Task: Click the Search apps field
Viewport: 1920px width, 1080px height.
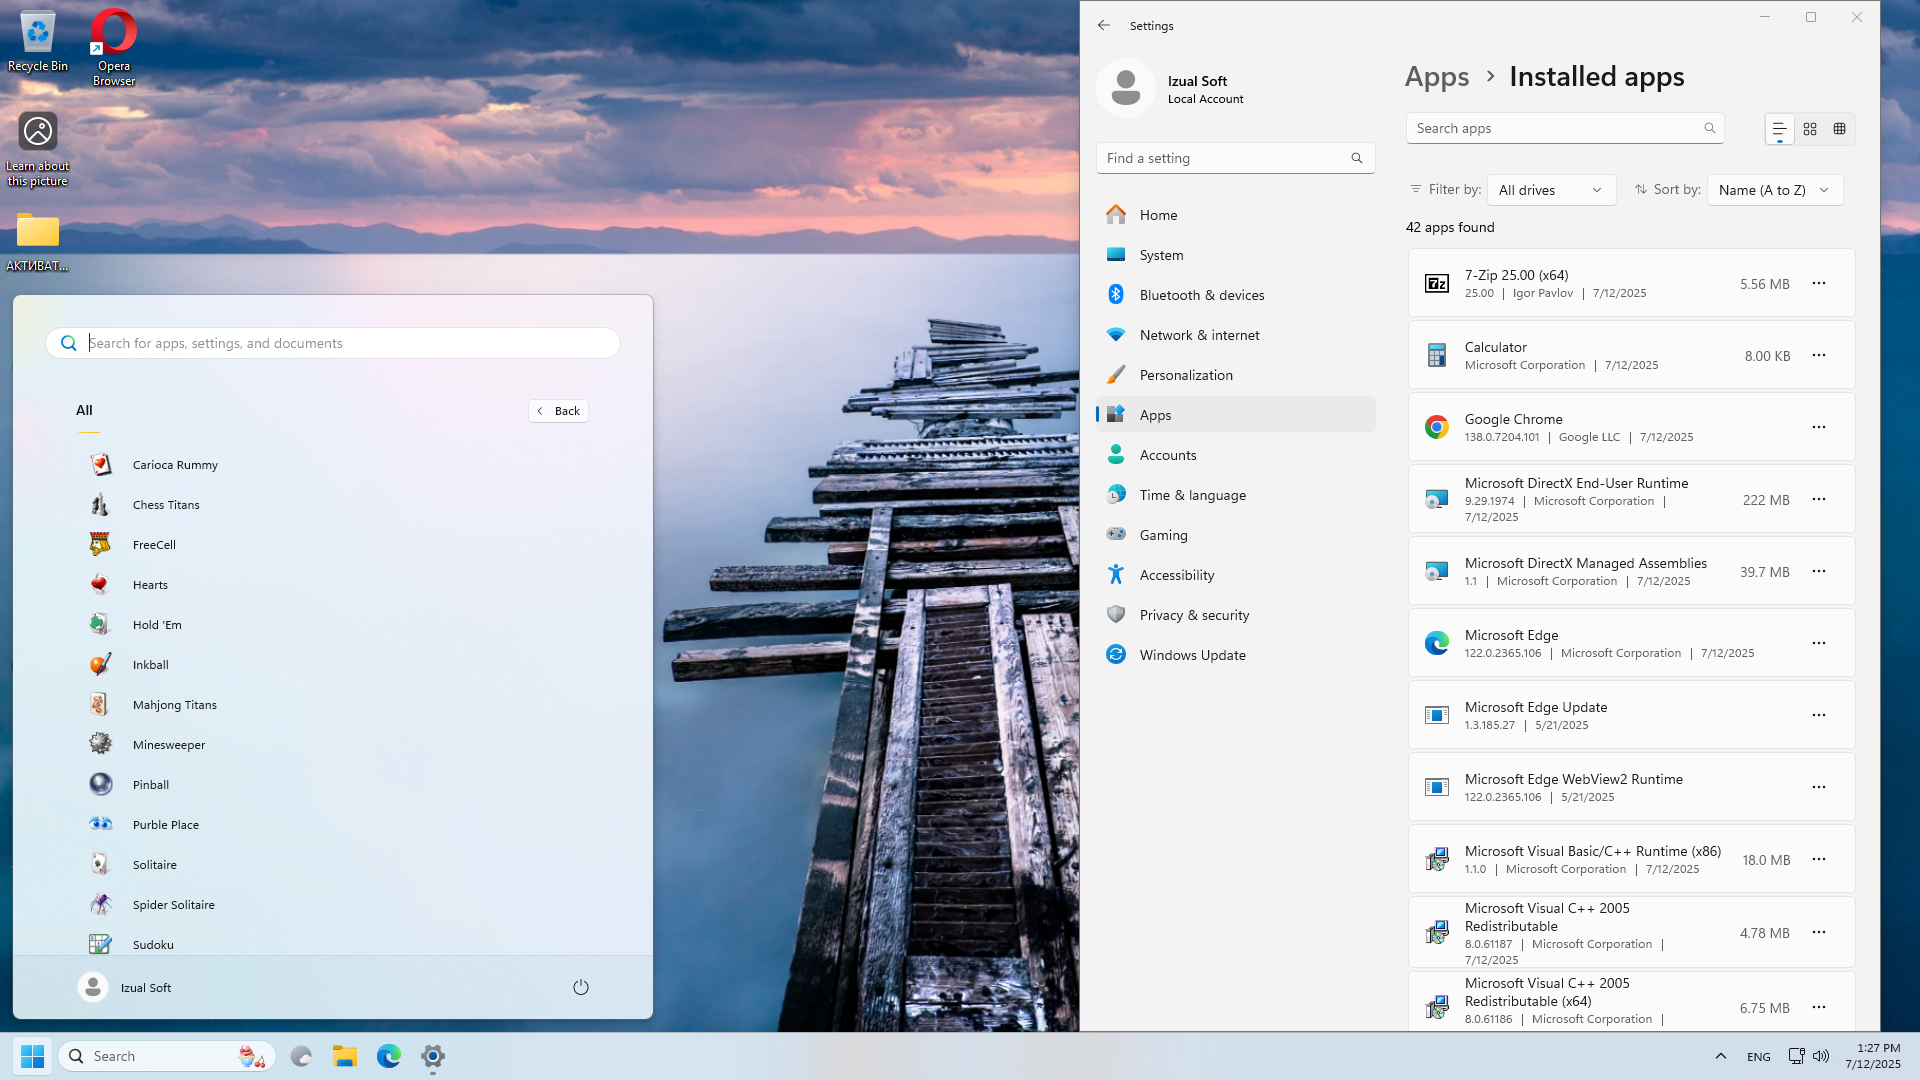Action: tap(1565, 128)
